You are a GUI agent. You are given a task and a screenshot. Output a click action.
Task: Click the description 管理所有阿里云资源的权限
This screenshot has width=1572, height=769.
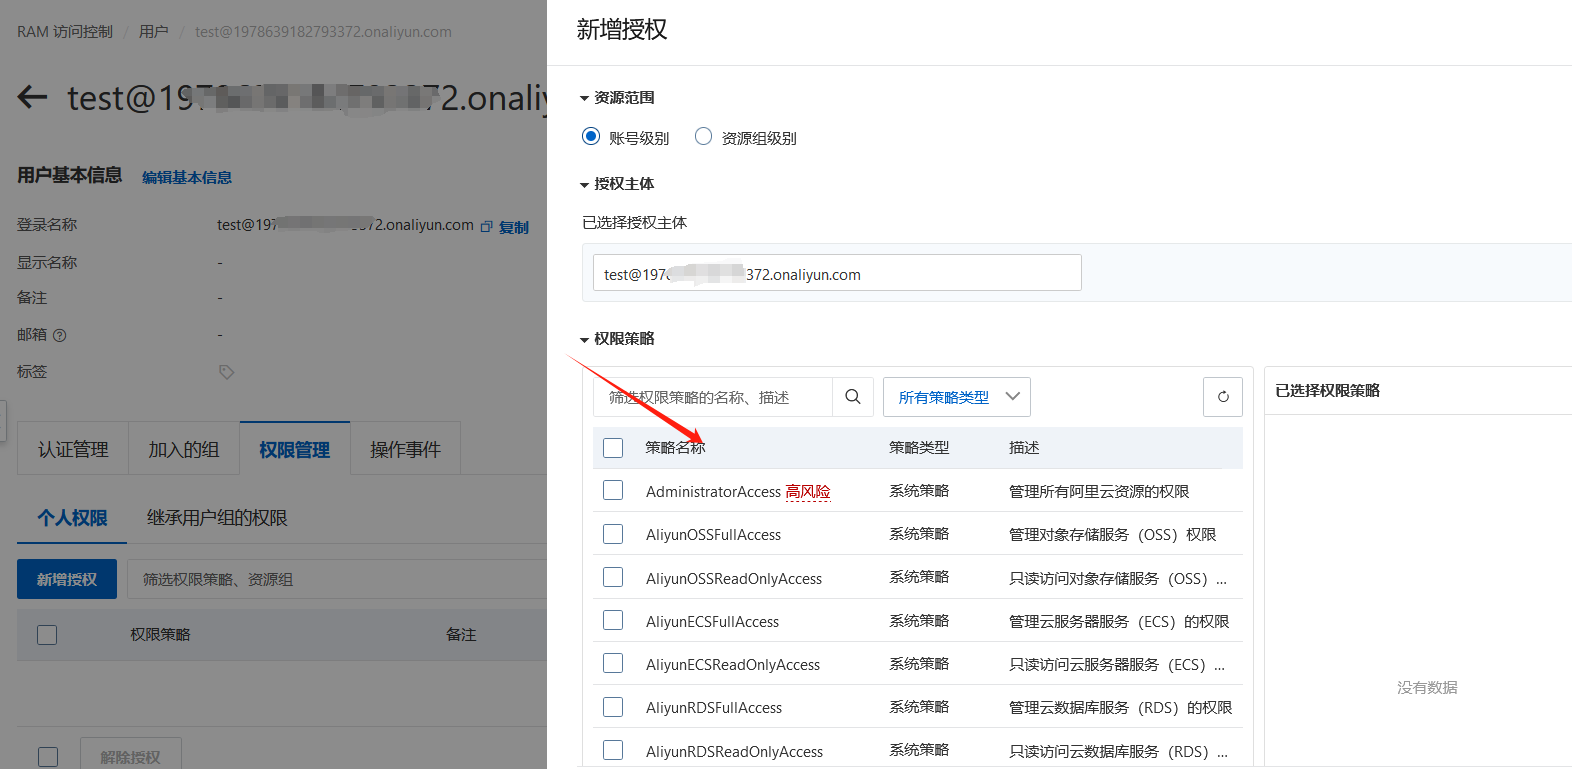(x=1099, y=491)
